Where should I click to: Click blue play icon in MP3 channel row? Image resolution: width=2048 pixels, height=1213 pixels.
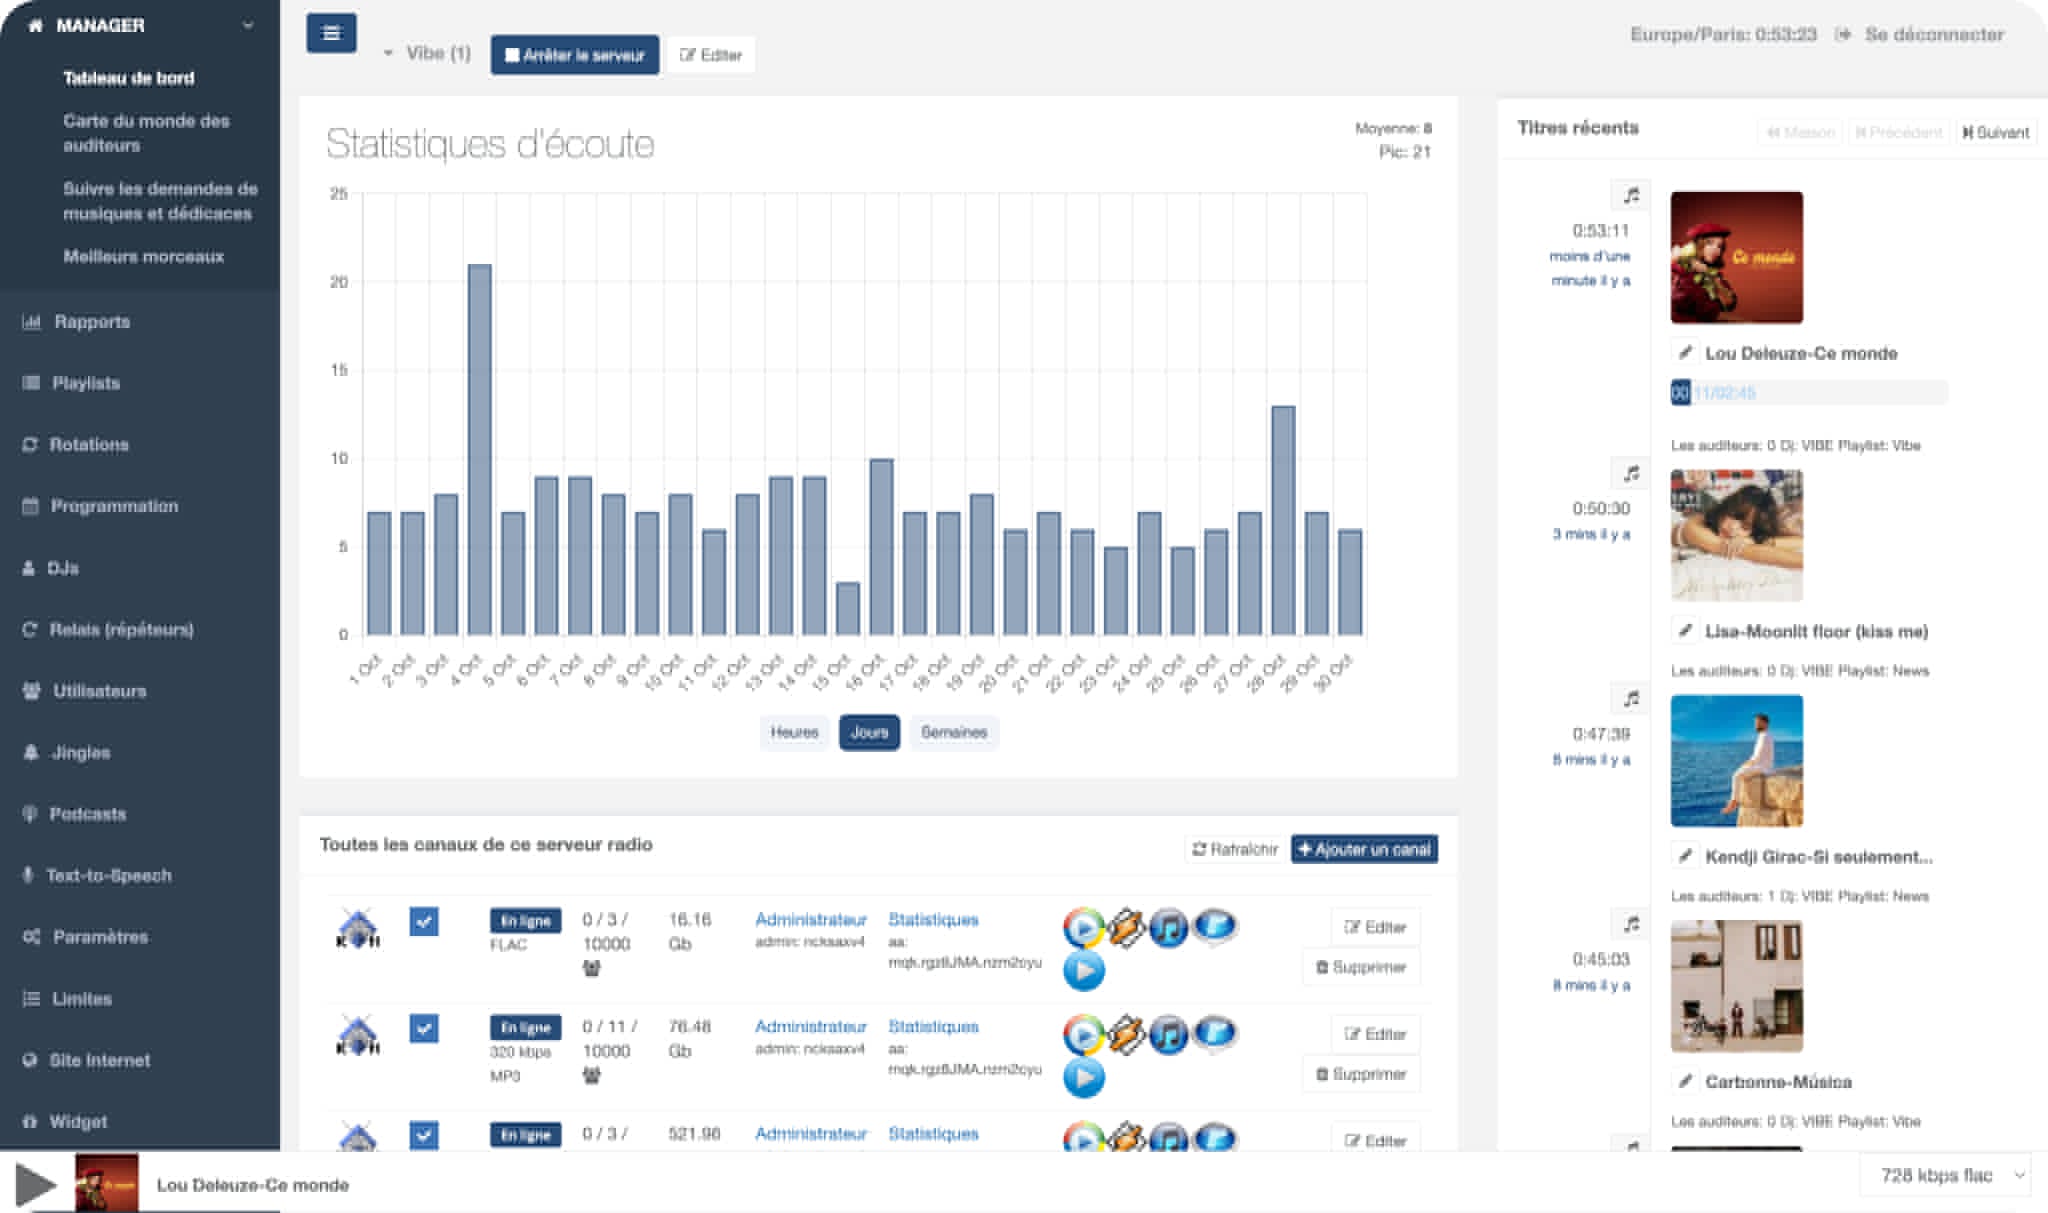pos(1083,1078)
